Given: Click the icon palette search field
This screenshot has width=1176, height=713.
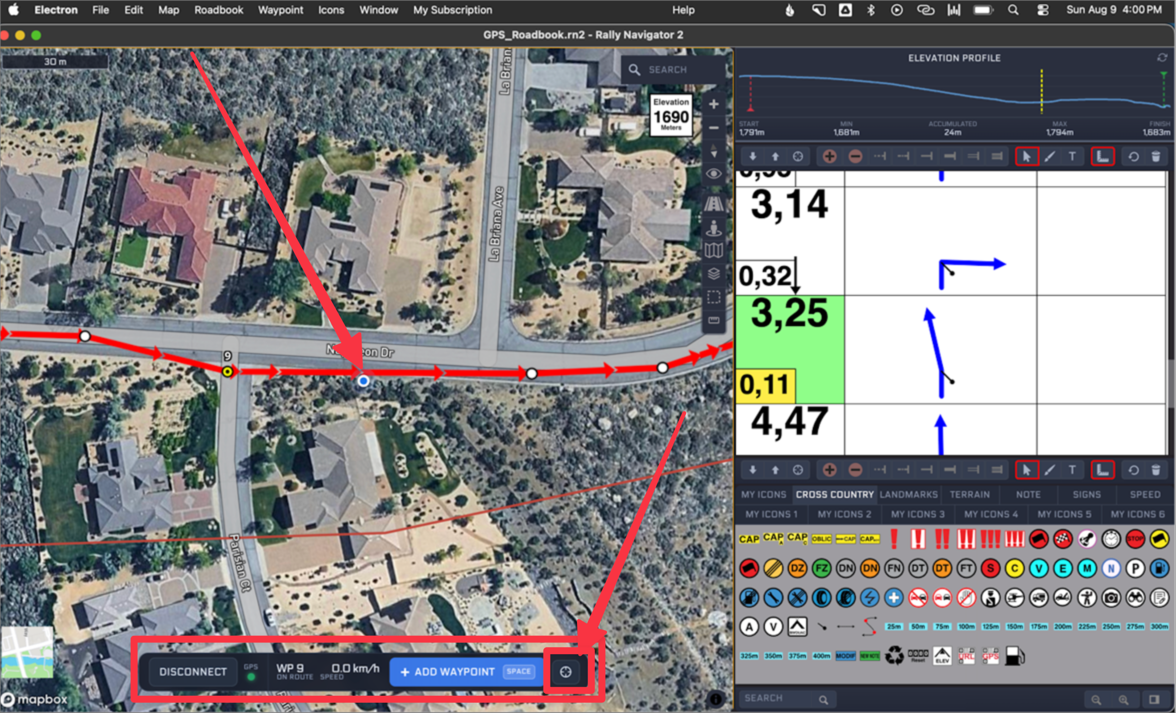Looking at the screenshot, I should [x=787, y=698].
